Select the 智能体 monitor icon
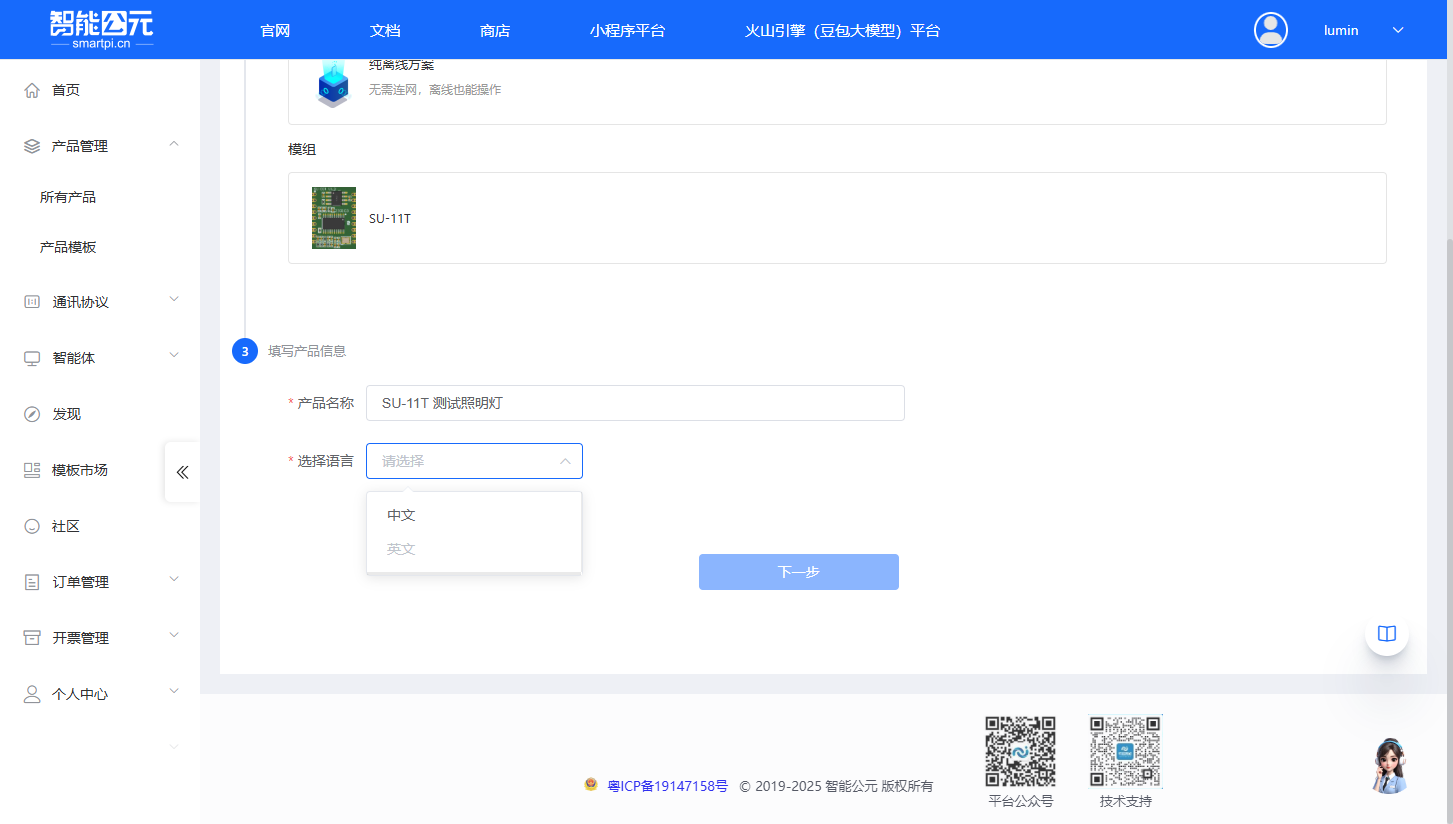 click(x=30, y=357)
